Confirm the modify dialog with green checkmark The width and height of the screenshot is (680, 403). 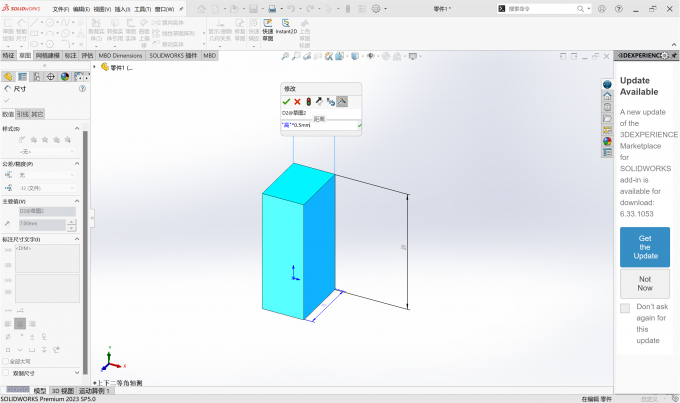click(x=286, y=102)
